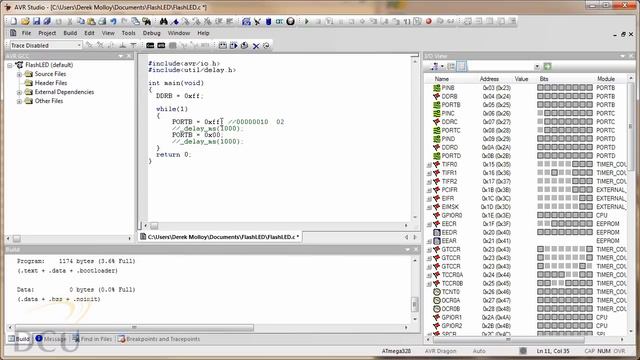This screenshot has width=640, height=360.
Task: Click the second black chip icon in trace toolbar
Action: click(x=161, y=45)
